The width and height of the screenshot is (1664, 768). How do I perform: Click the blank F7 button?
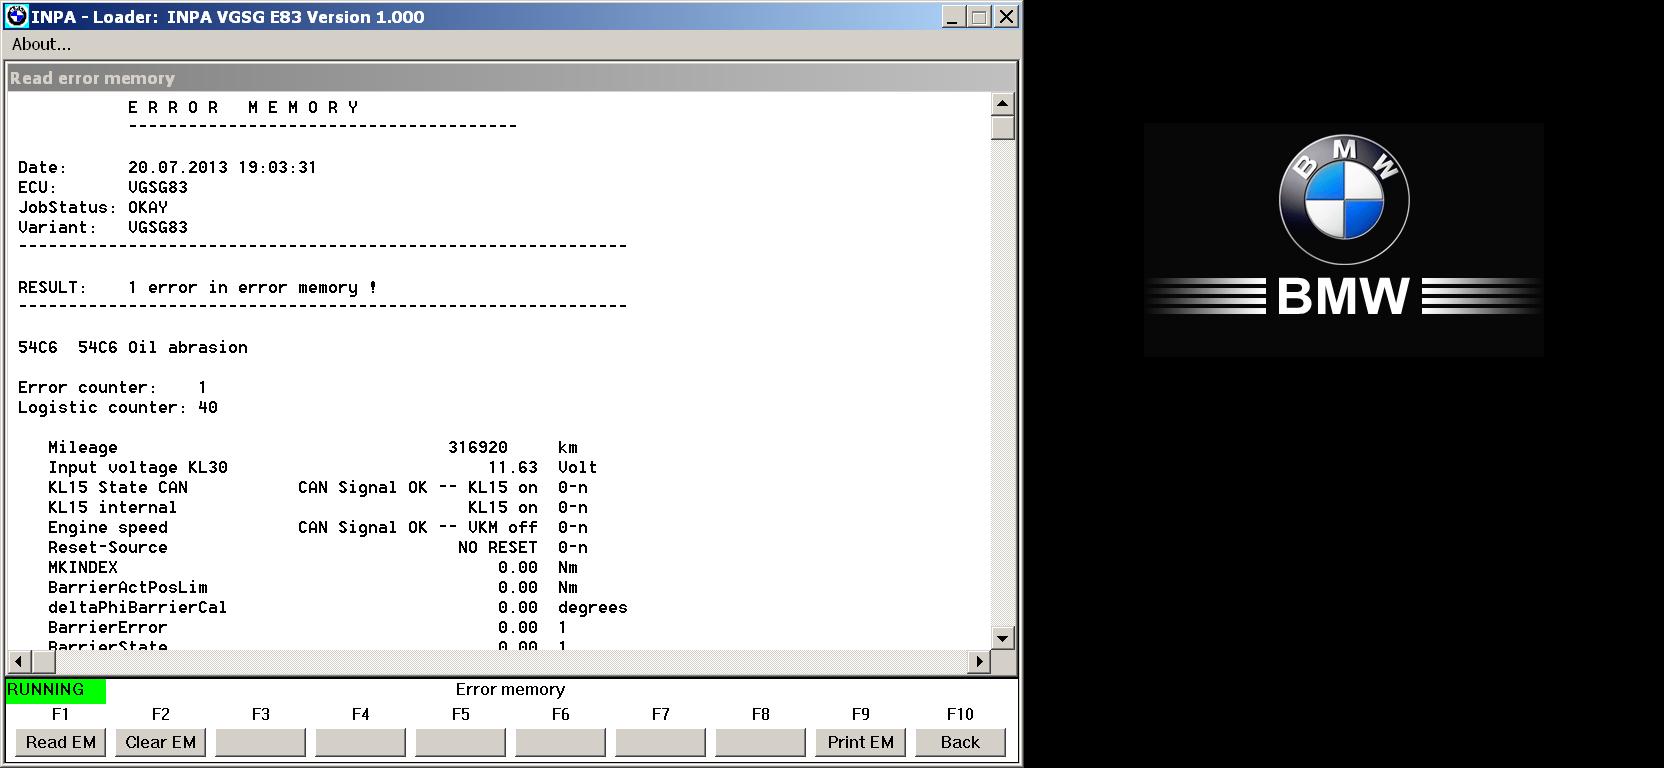click(661, 742)
